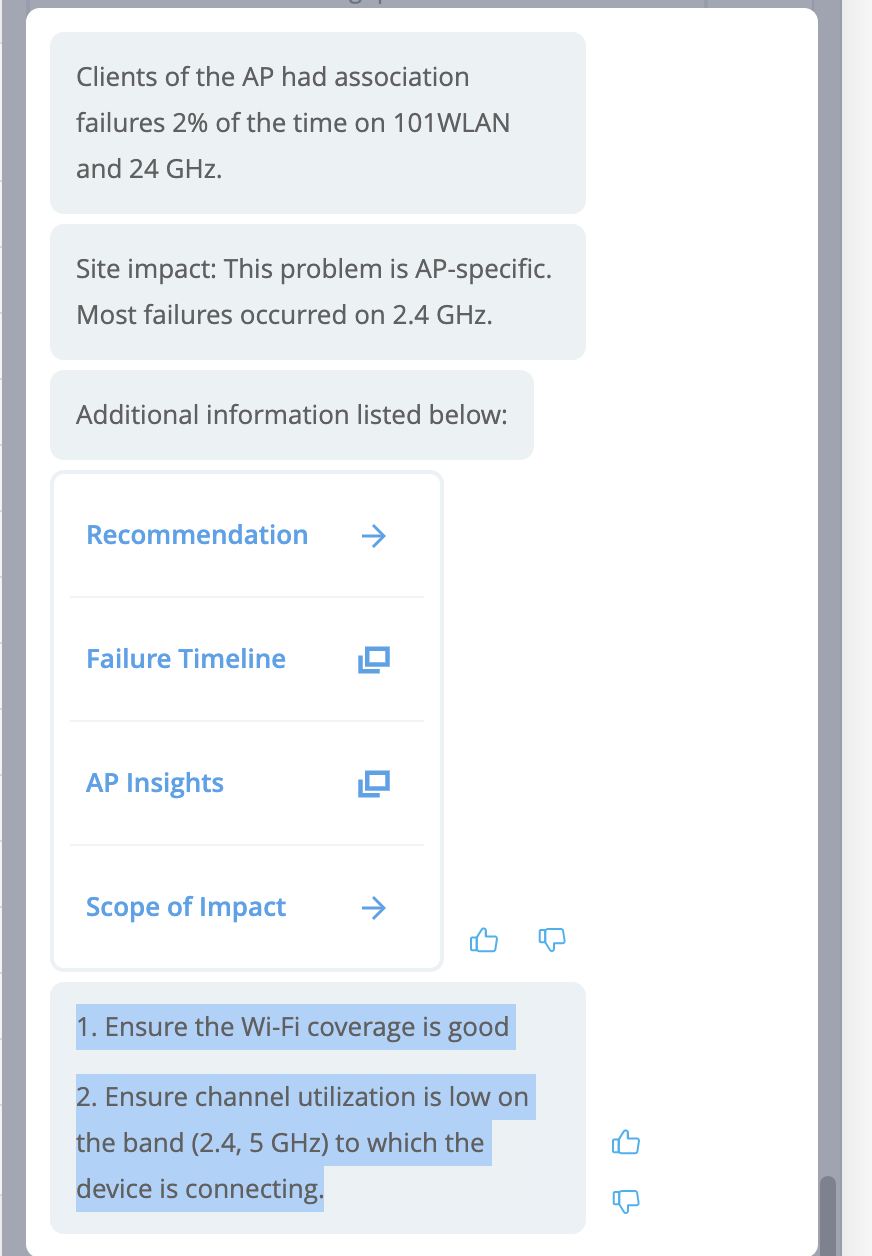872x1256 pixels.
Task: Click highlighted 'Ensure channel utilization is low' text
Action: tap(305, 1097)
